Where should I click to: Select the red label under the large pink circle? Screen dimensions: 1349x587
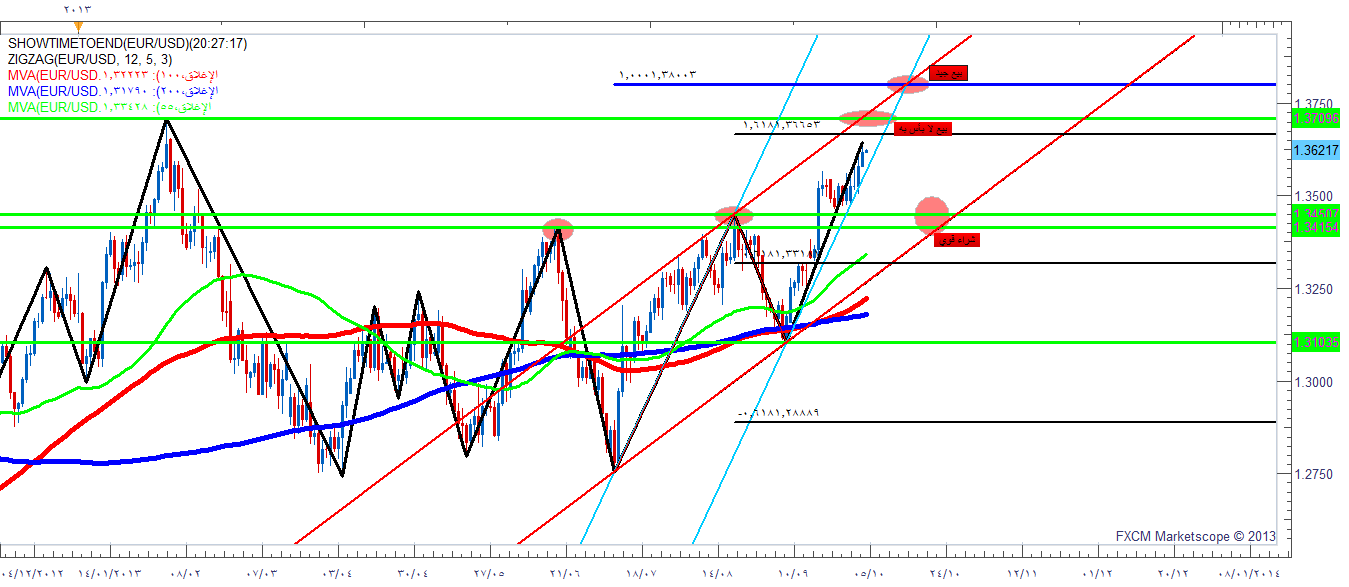coord(956,240)
